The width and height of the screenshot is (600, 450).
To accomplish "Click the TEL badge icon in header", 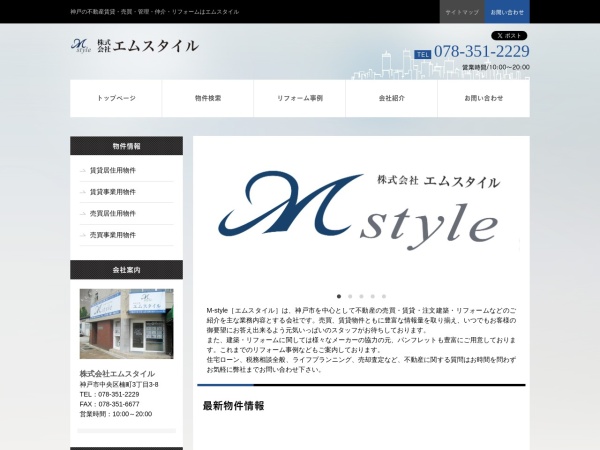I will click(x=422, y=55).
